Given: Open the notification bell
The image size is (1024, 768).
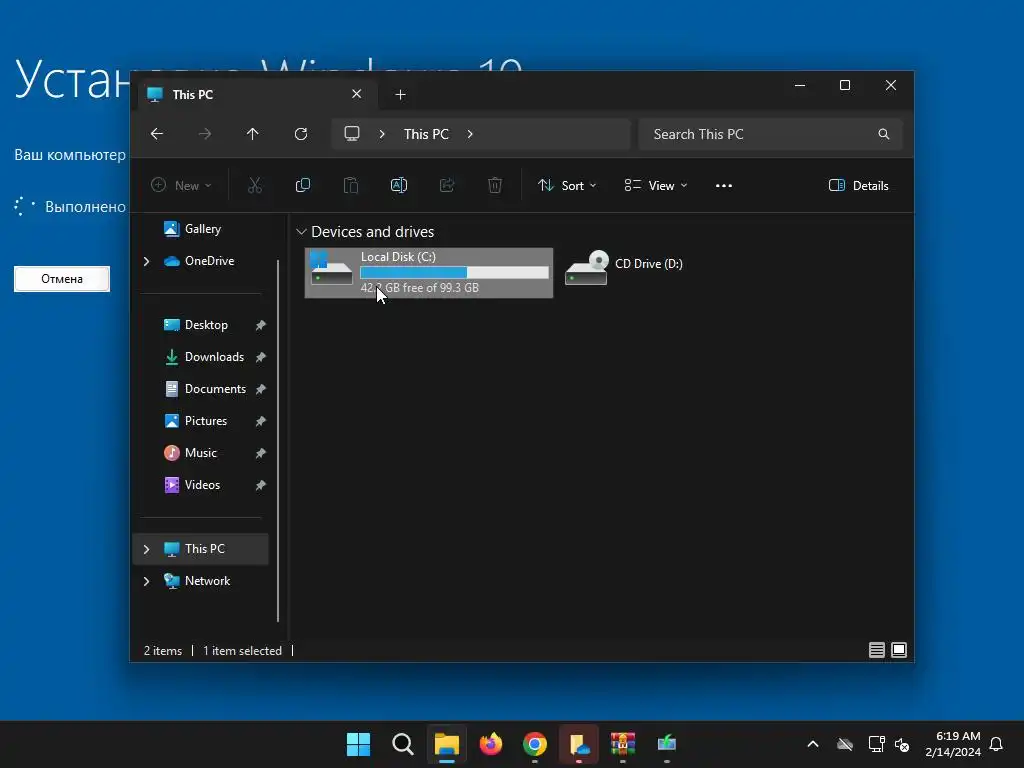Looking at the screenshot, I should (997, 744).
